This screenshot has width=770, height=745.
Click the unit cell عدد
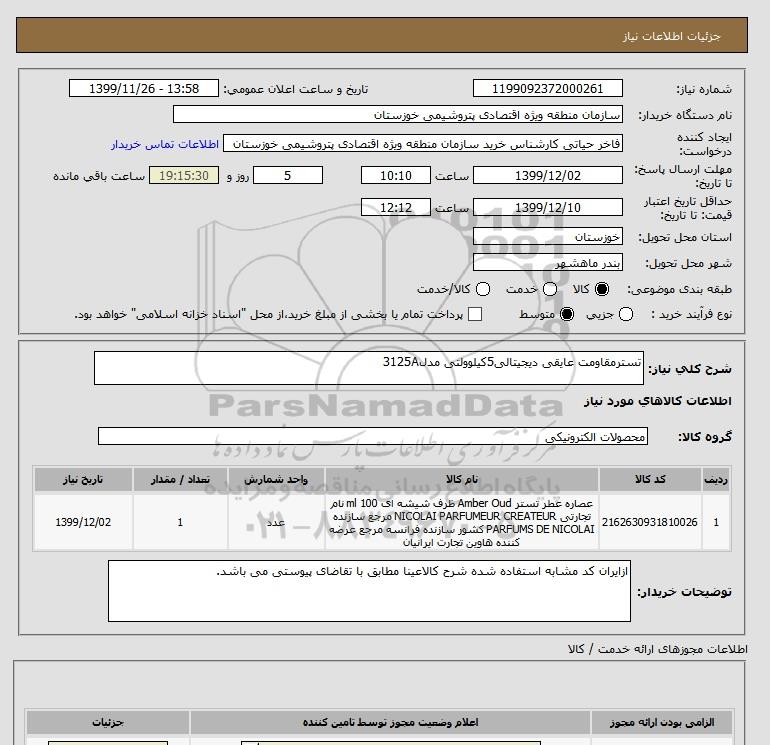coord(276,522)
